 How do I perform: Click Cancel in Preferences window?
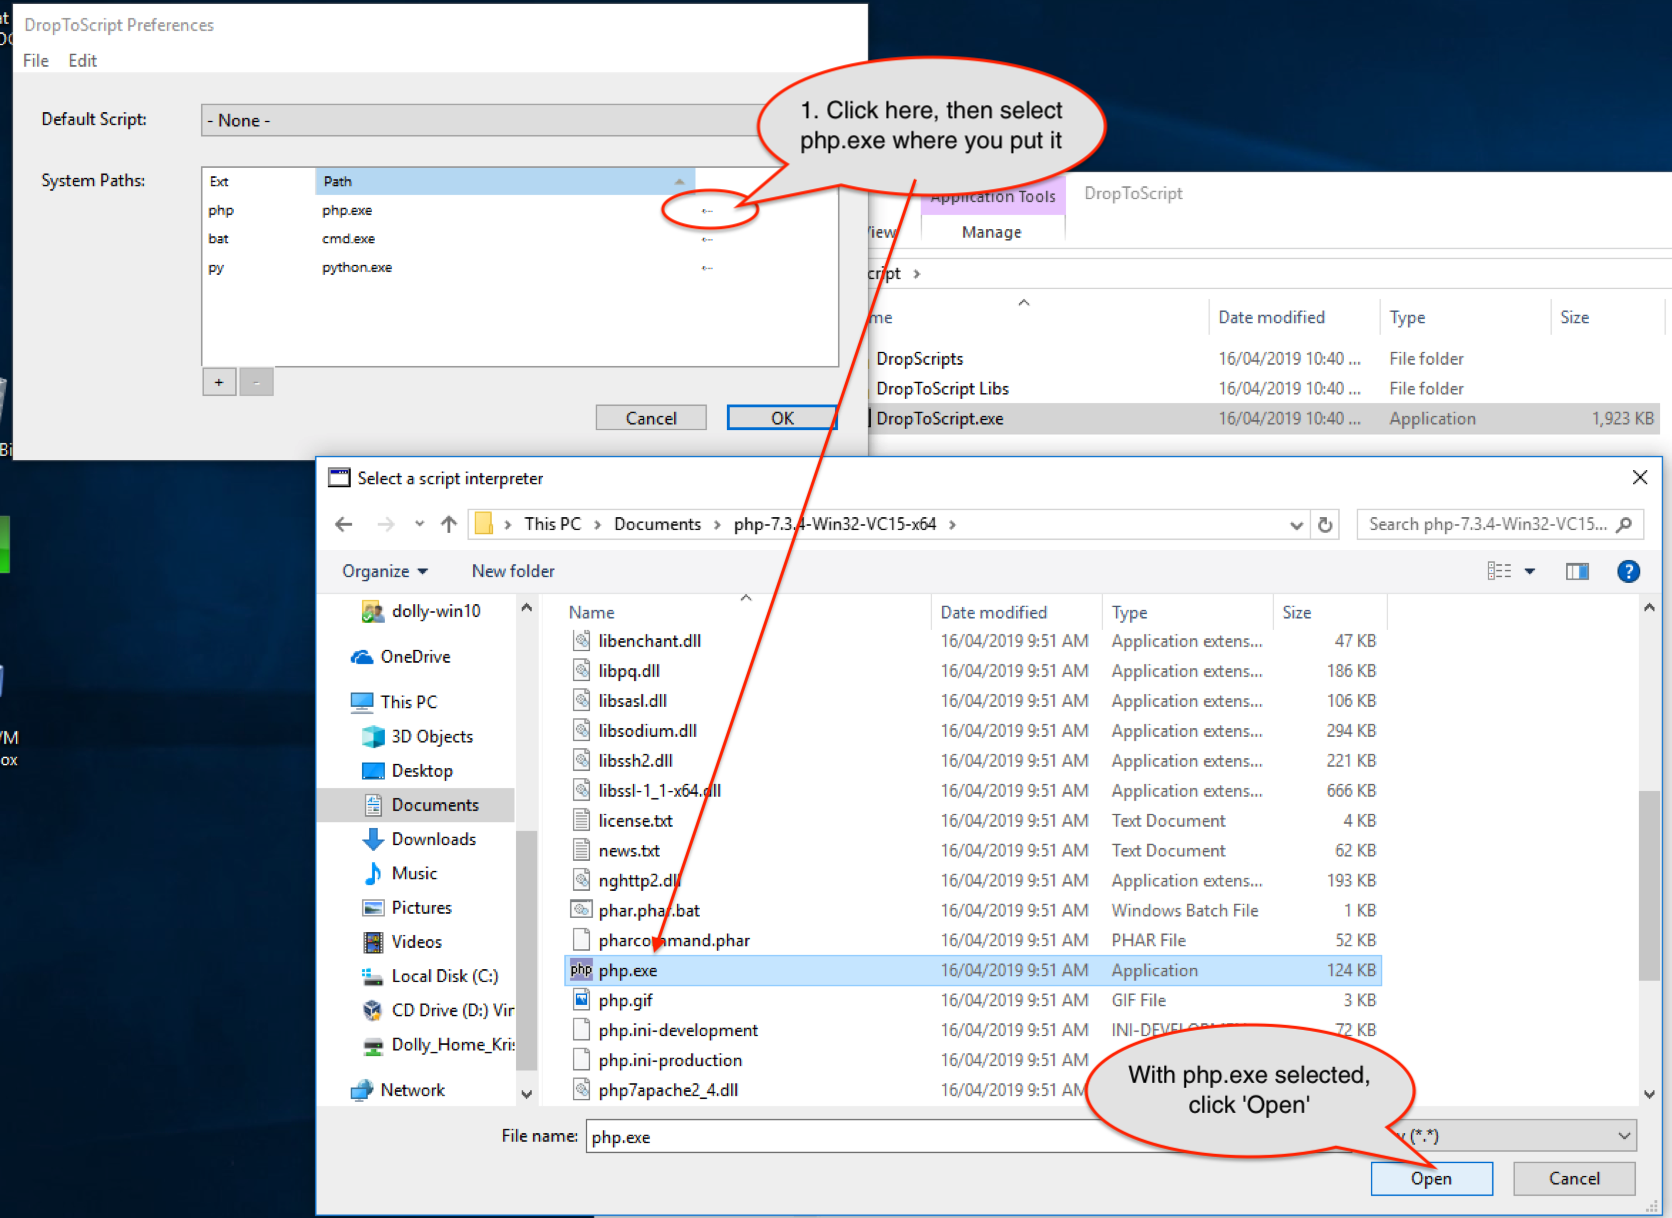click(651, 418)
